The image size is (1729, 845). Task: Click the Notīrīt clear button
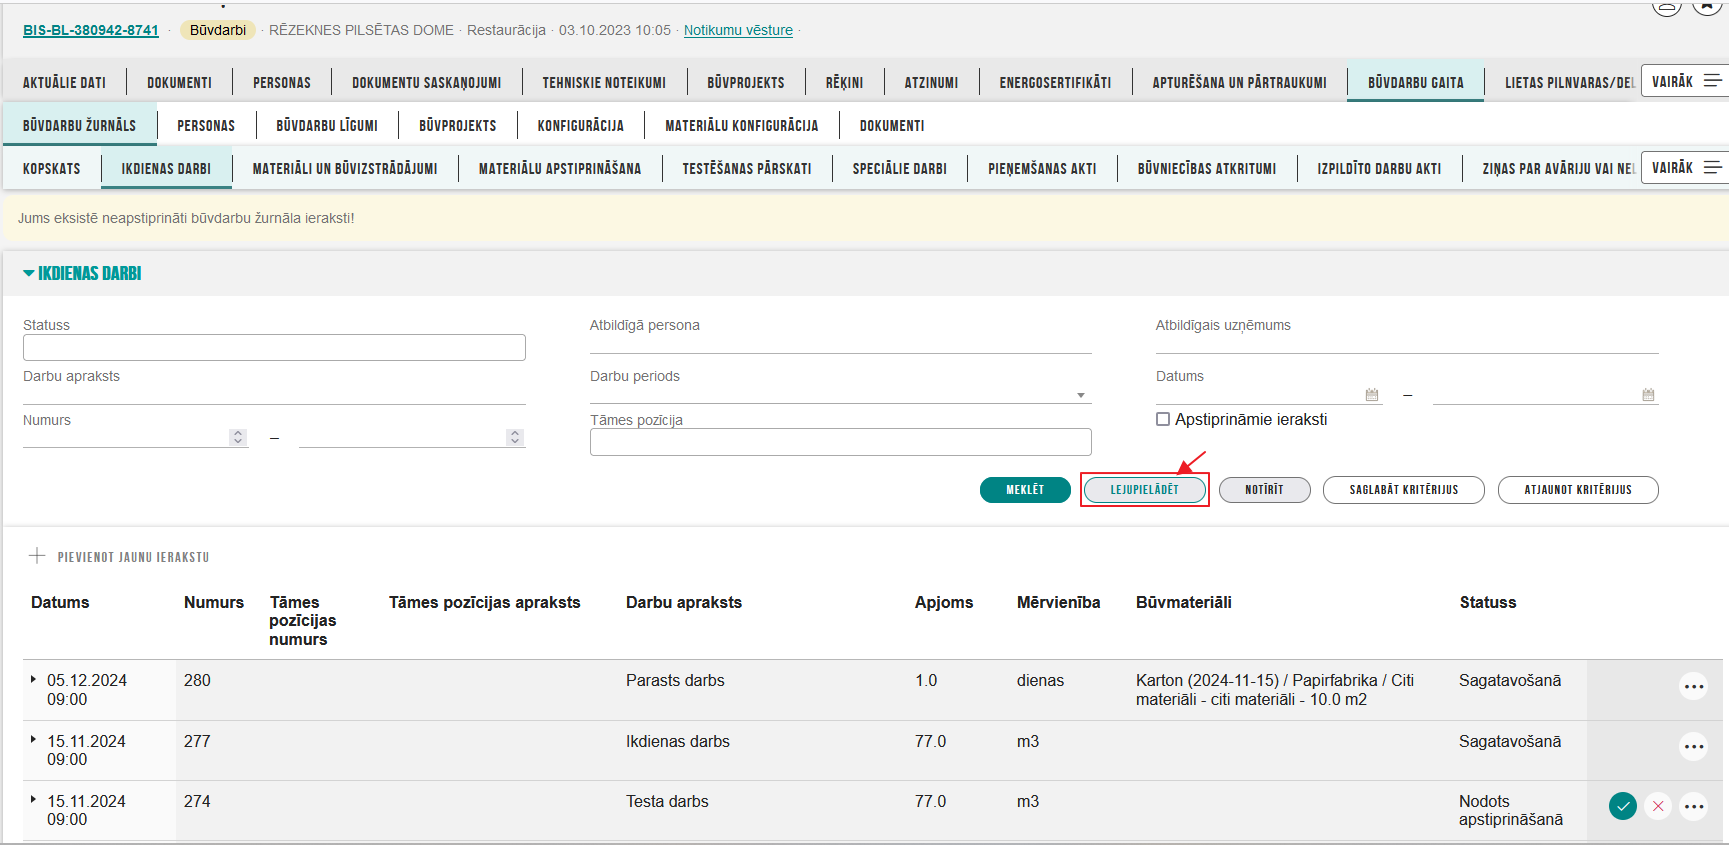(1264, 489)
